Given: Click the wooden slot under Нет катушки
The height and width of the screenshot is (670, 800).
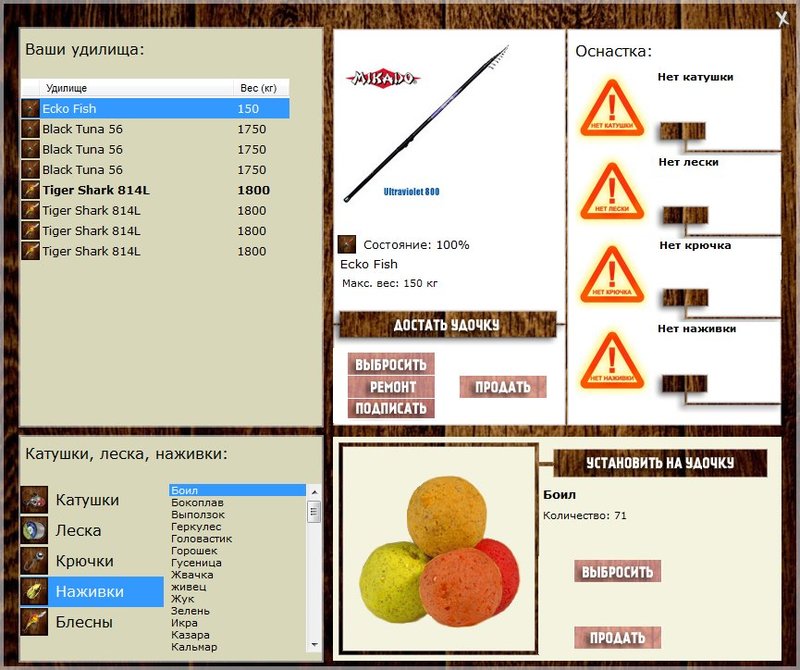Looking at the screenshot, I should pyautogui.click(x=683, y=131).
